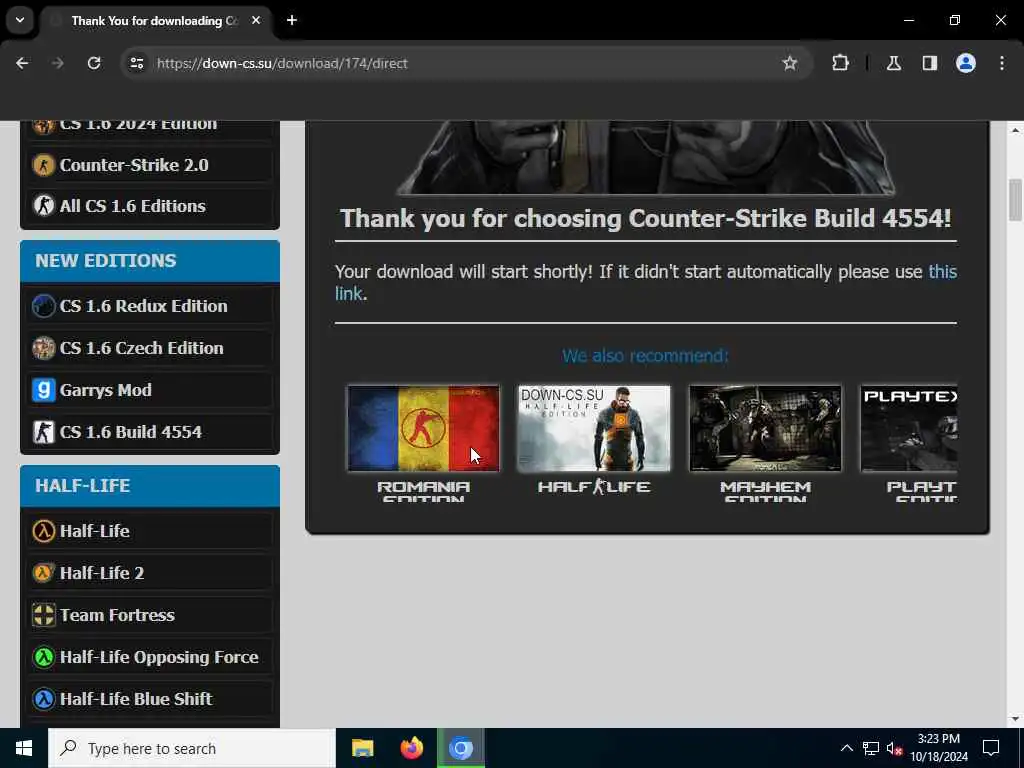Select the 'Thank You for downloading' tab

155,21
